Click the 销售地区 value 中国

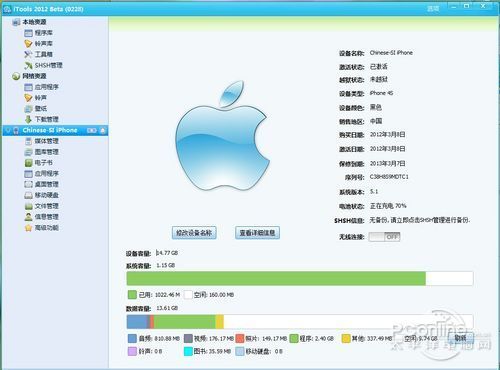point(376,121)
